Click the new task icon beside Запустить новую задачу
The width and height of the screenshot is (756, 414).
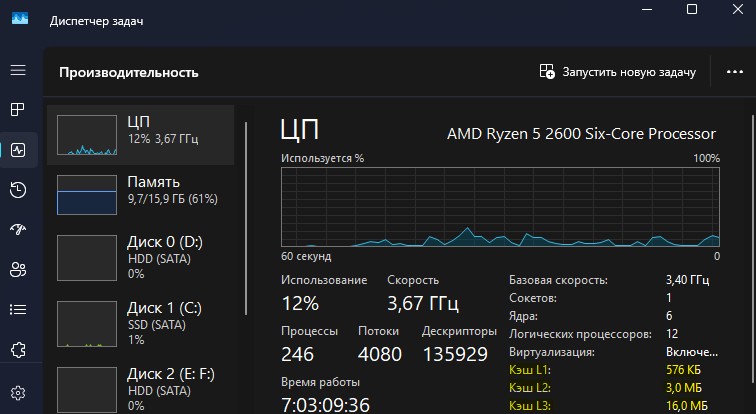pyautogui.click(x=547, y=71)
